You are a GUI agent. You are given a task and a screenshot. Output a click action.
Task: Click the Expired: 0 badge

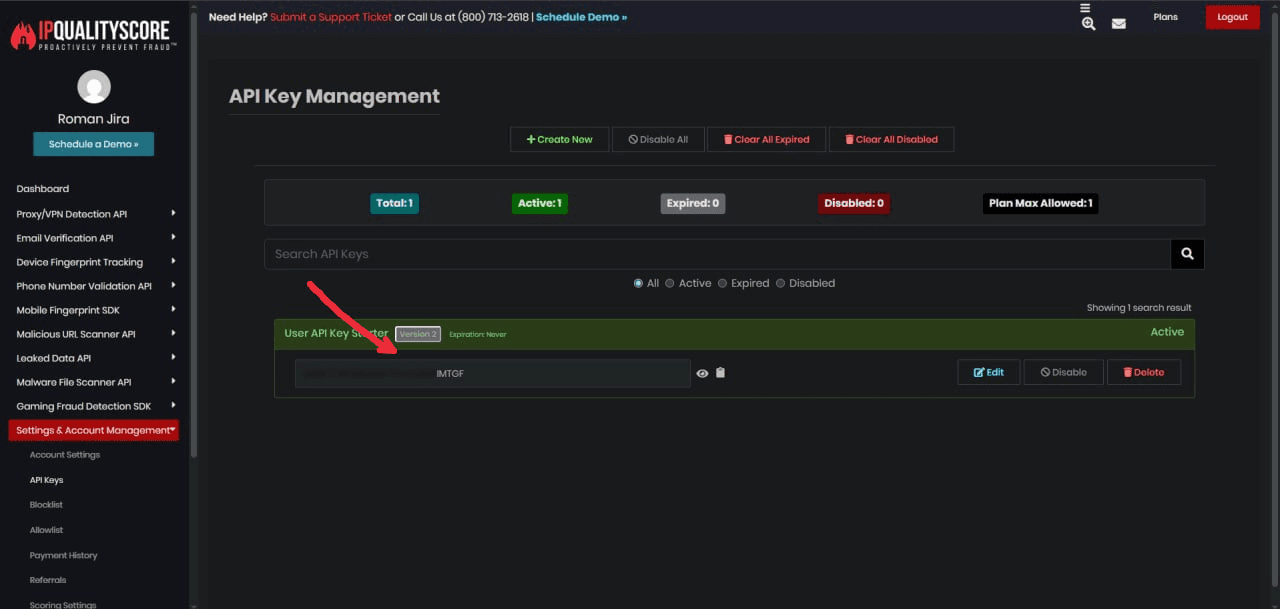[x=693, y=203]
